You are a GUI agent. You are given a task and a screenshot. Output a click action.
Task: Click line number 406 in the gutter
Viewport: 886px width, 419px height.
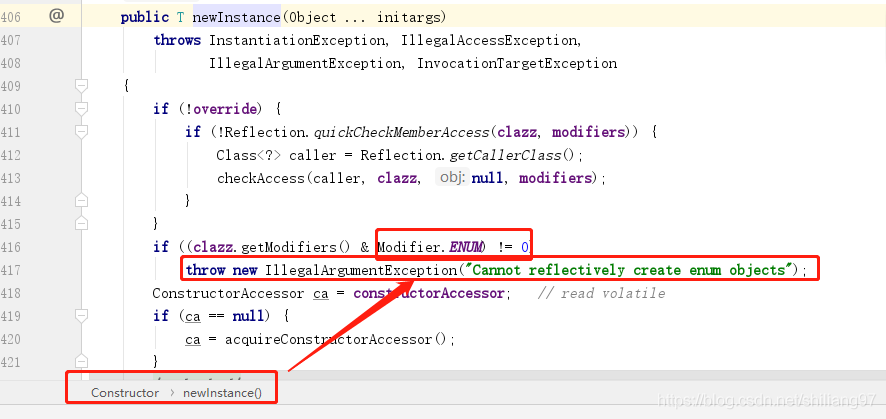[x=11, y=18]
